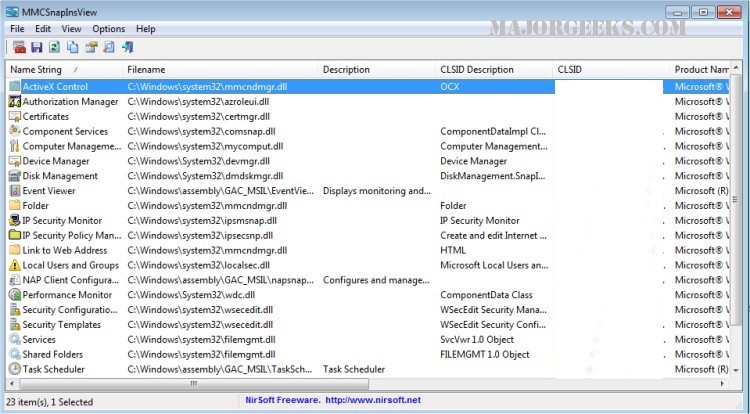Image resolution: width=750 pixels, height=414 pixels.
Task: Click the FILEMGMT 1.0 Object cell
Action: 485,354
